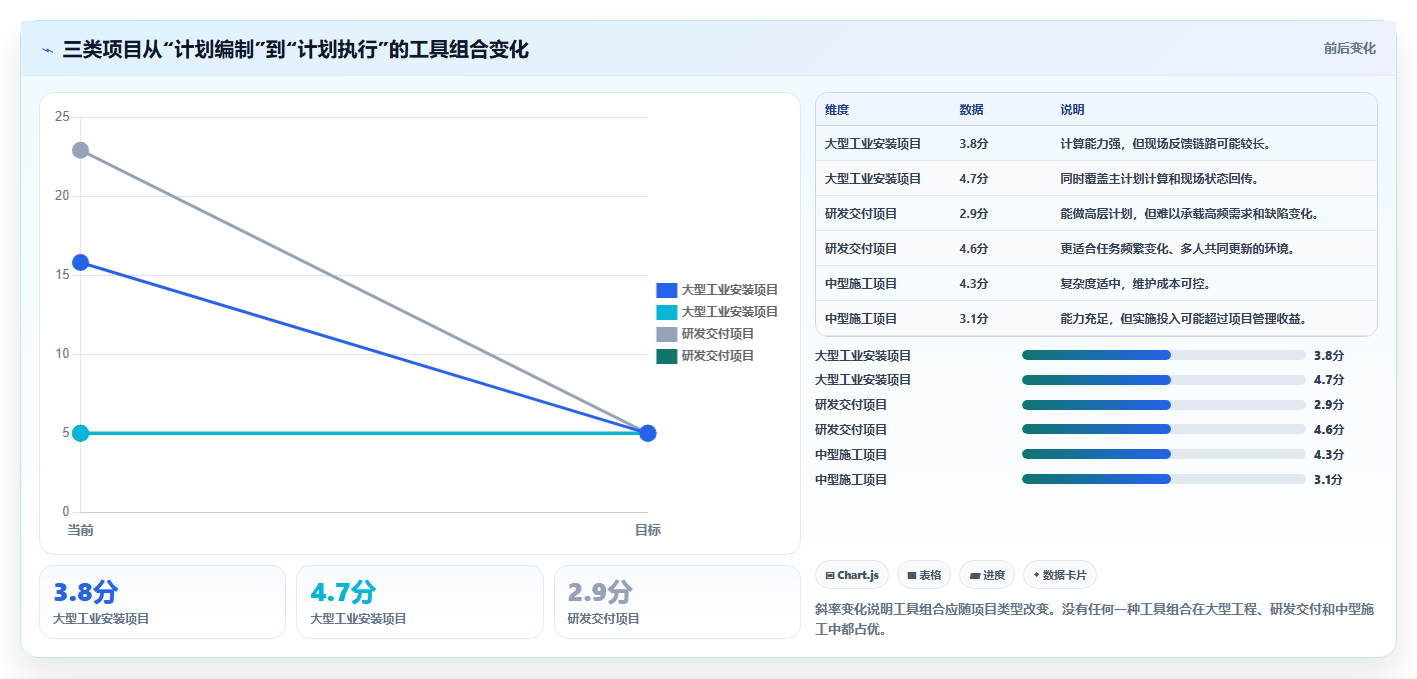1417x679 pixels.
Task: Click the 表格 tag
Action: [924, 575]
